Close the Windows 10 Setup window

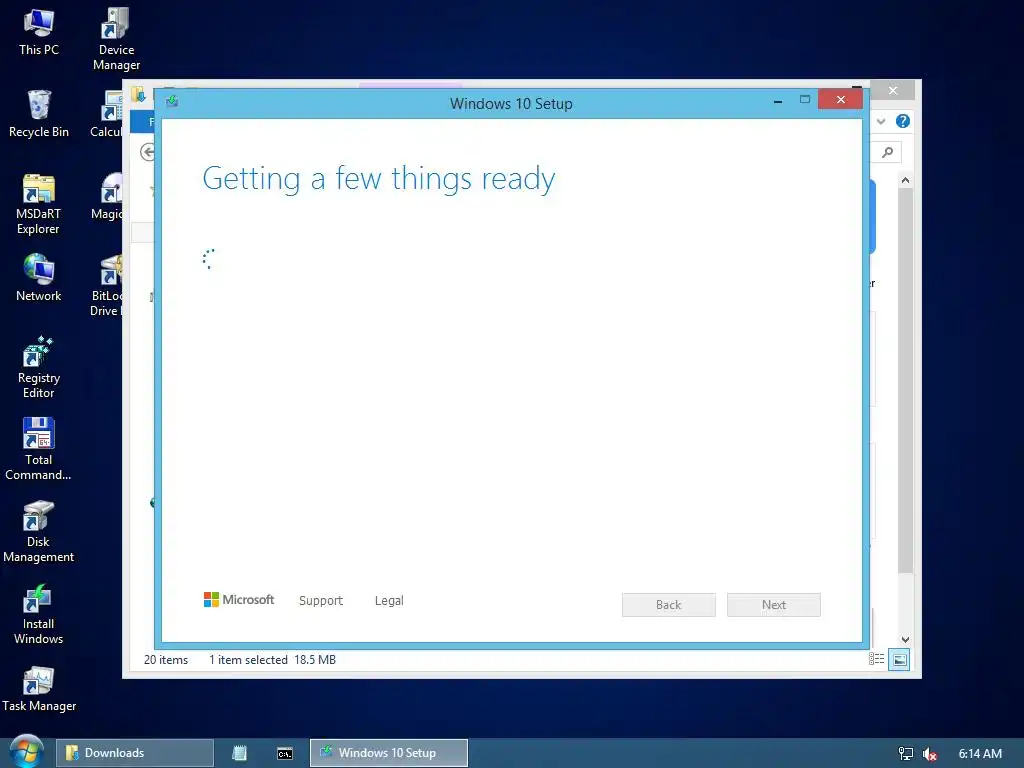point(840,99)
